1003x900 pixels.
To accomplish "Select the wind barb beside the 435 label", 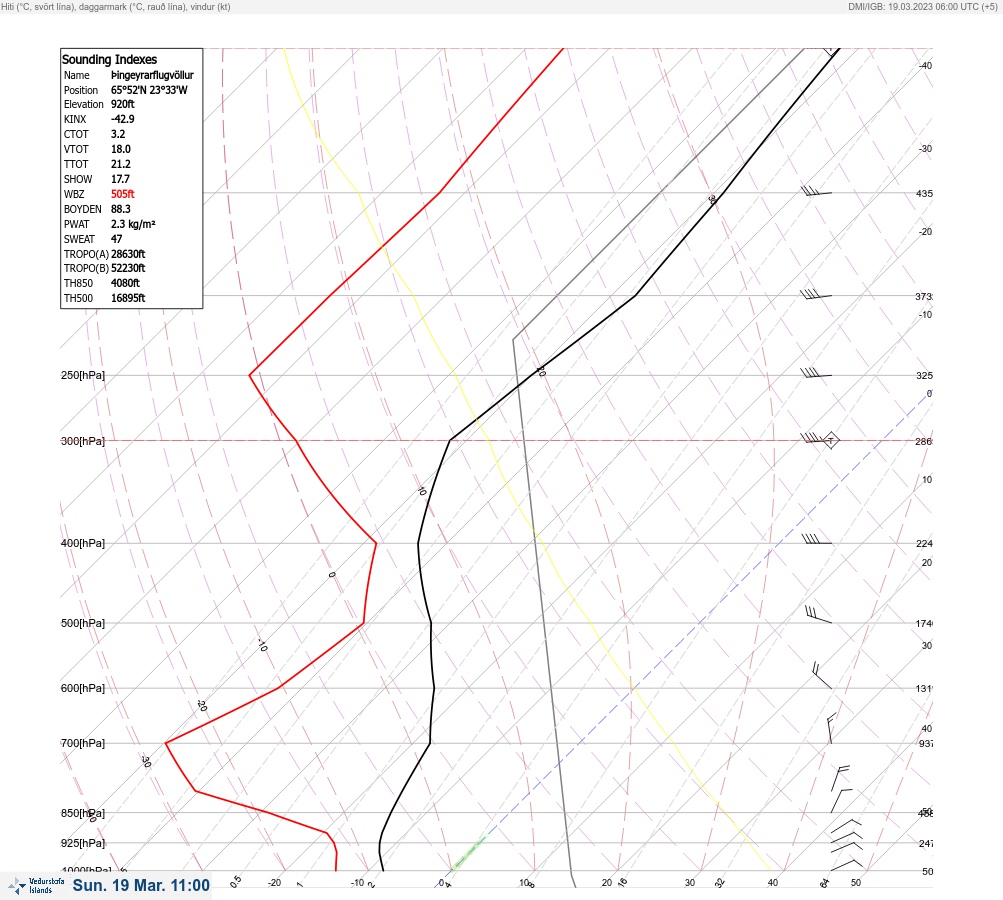I will (x=816, y=191).
